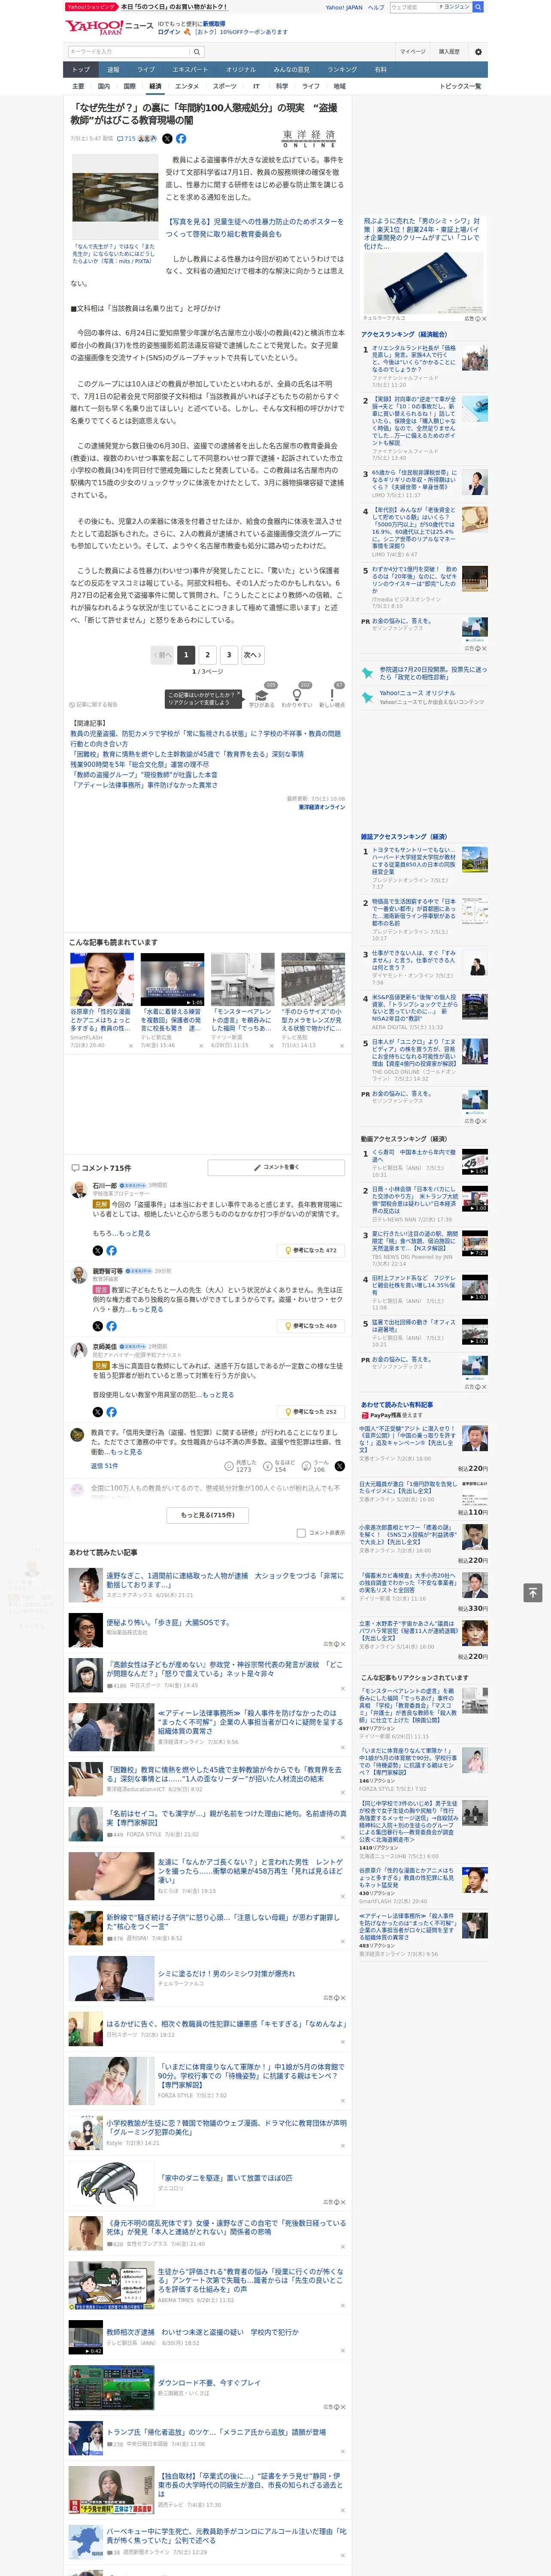Open 記事に関する報告 report link
Viewport: 551px width, 2576px height.
click(93, 705)
